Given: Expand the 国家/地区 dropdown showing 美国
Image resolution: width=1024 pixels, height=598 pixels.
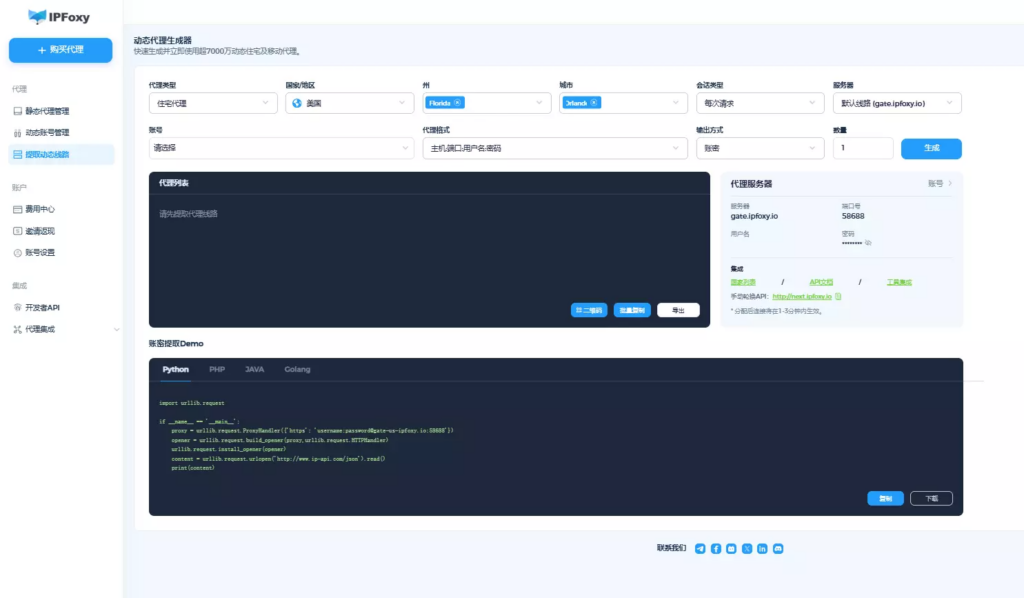Looking at the screenshot, I should pyautogui.click(x=349, y=103).
